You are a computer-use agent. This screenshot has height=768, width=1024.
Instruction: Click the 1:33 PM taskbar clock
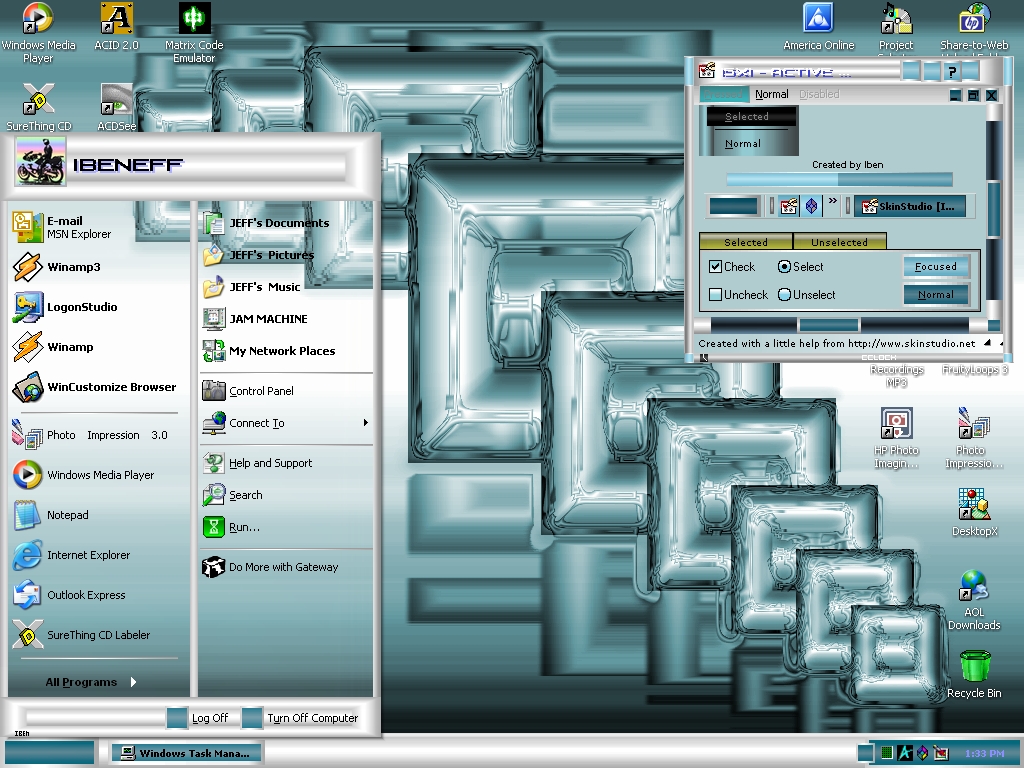pos(984,753)
